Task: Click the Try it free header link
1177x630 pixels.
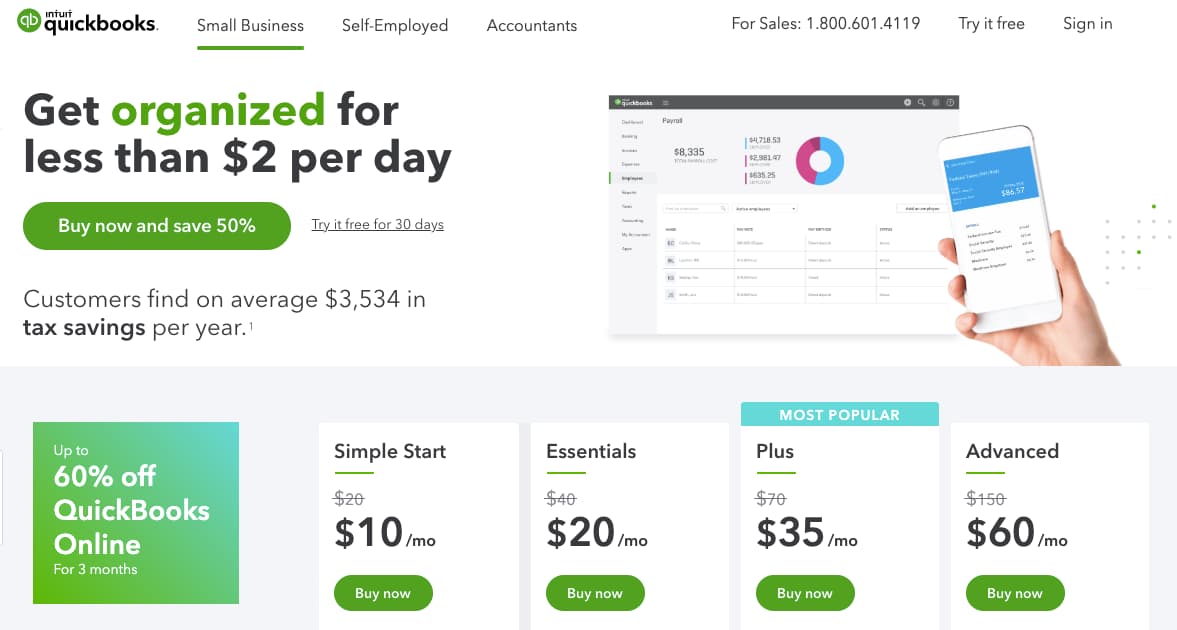Action: click(991, 23)
